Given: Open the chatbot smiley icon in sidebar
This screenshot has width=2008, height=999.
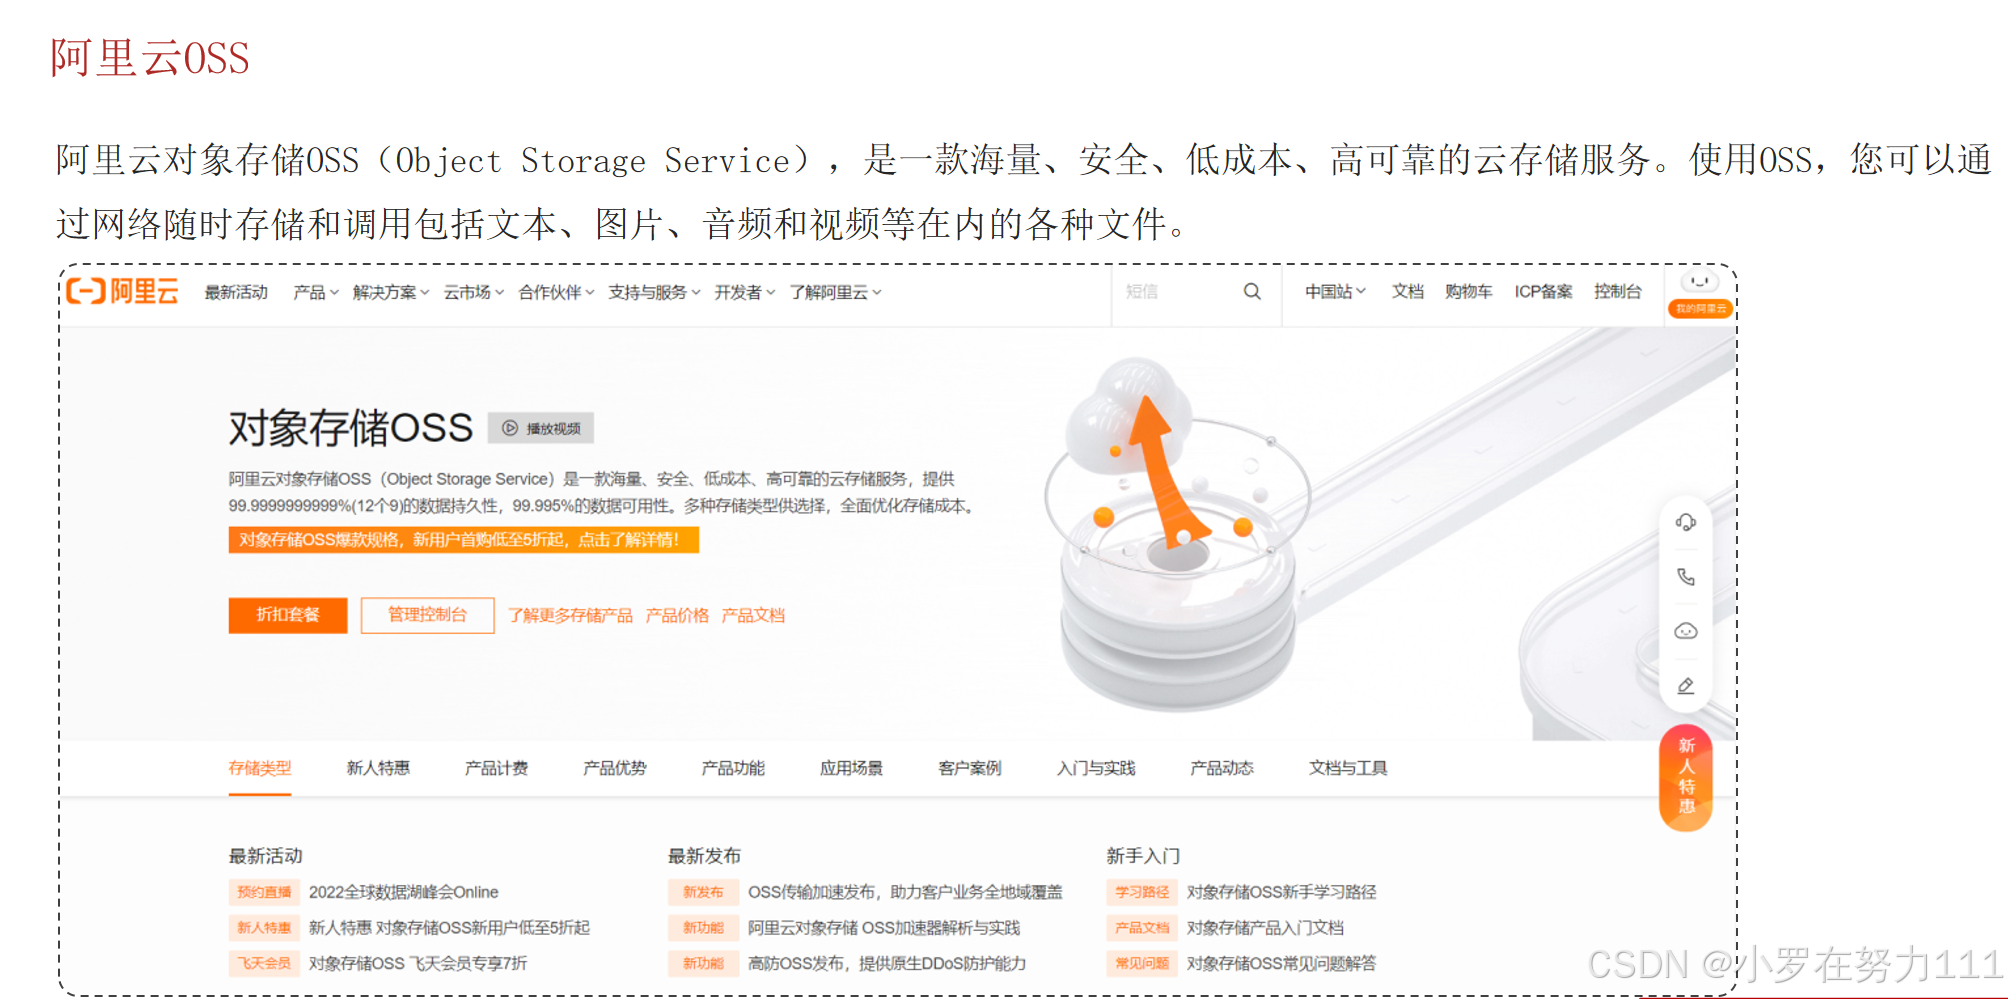Looking at the screenshot, I should click(x=1686, y=631).
